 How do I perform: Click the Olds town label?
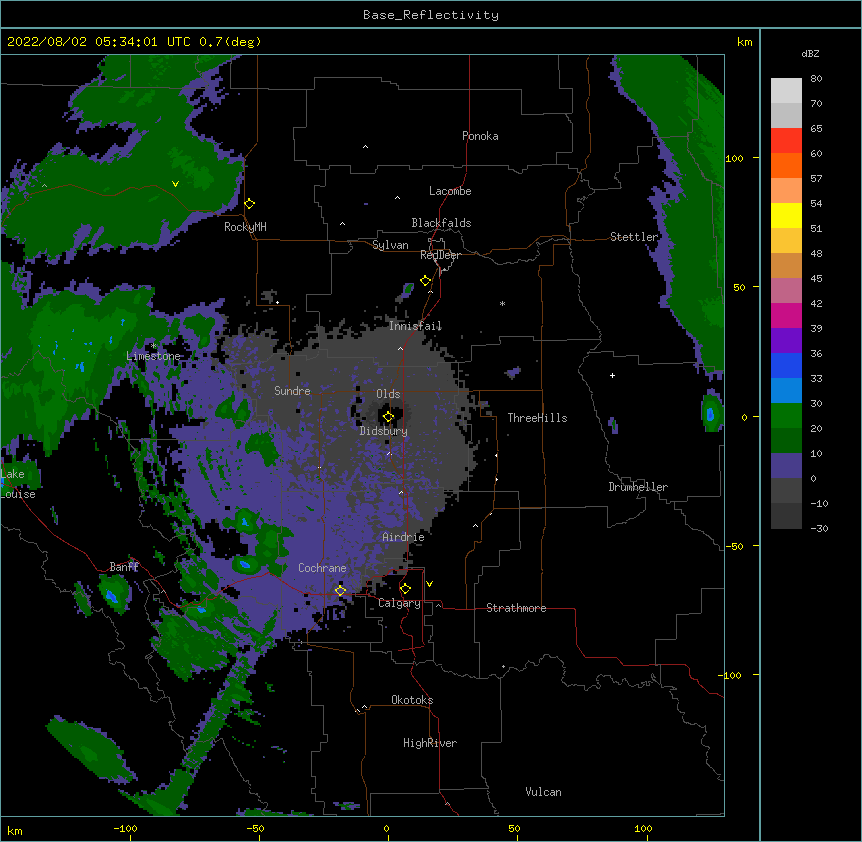[388, 394]
